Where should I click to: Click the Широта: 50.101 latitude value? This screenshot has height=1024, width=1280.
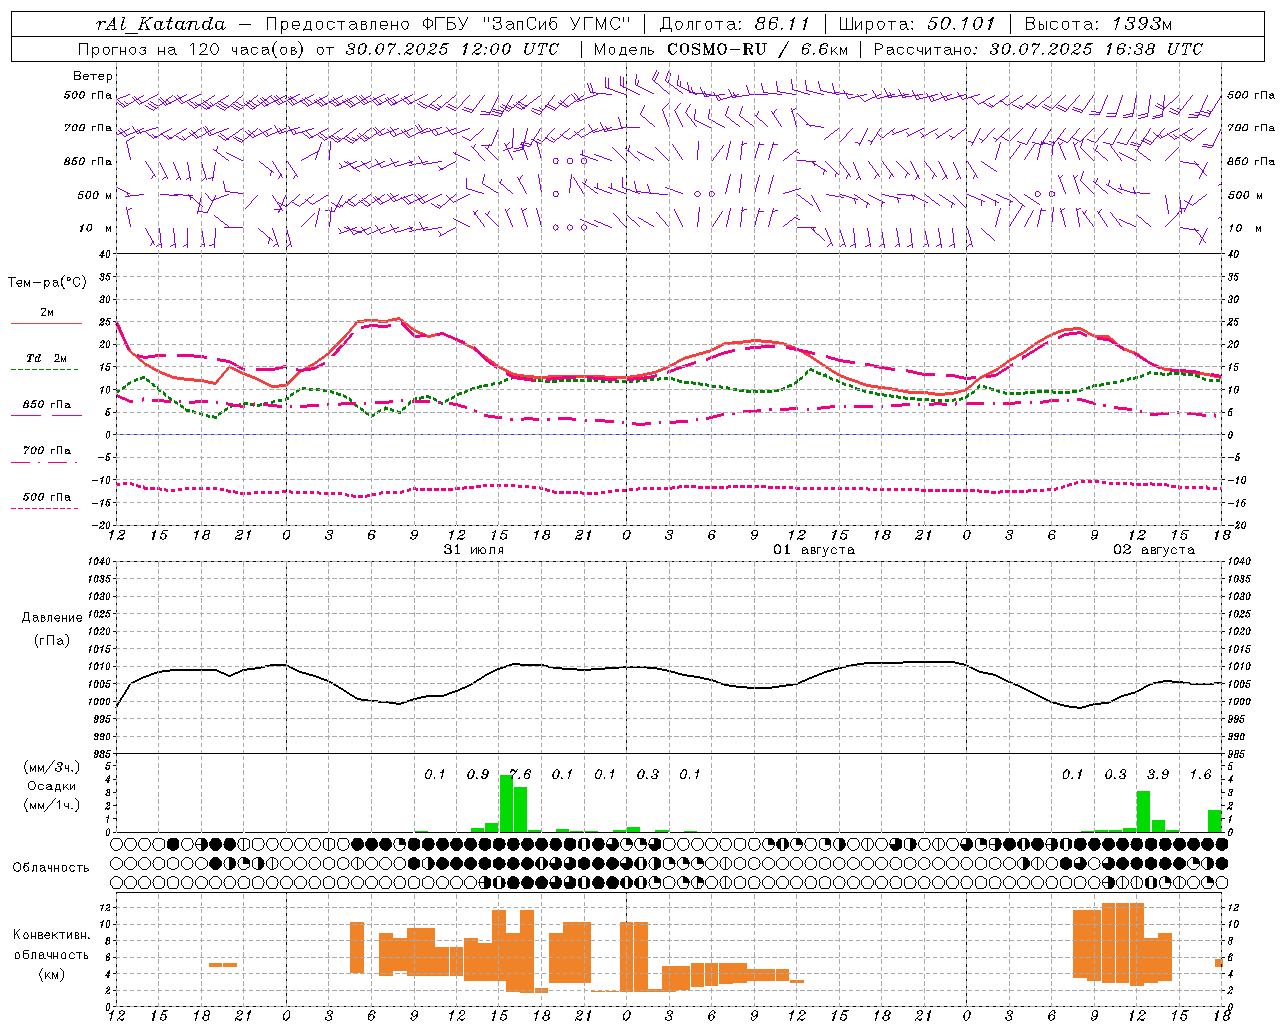tap(917, 24)
